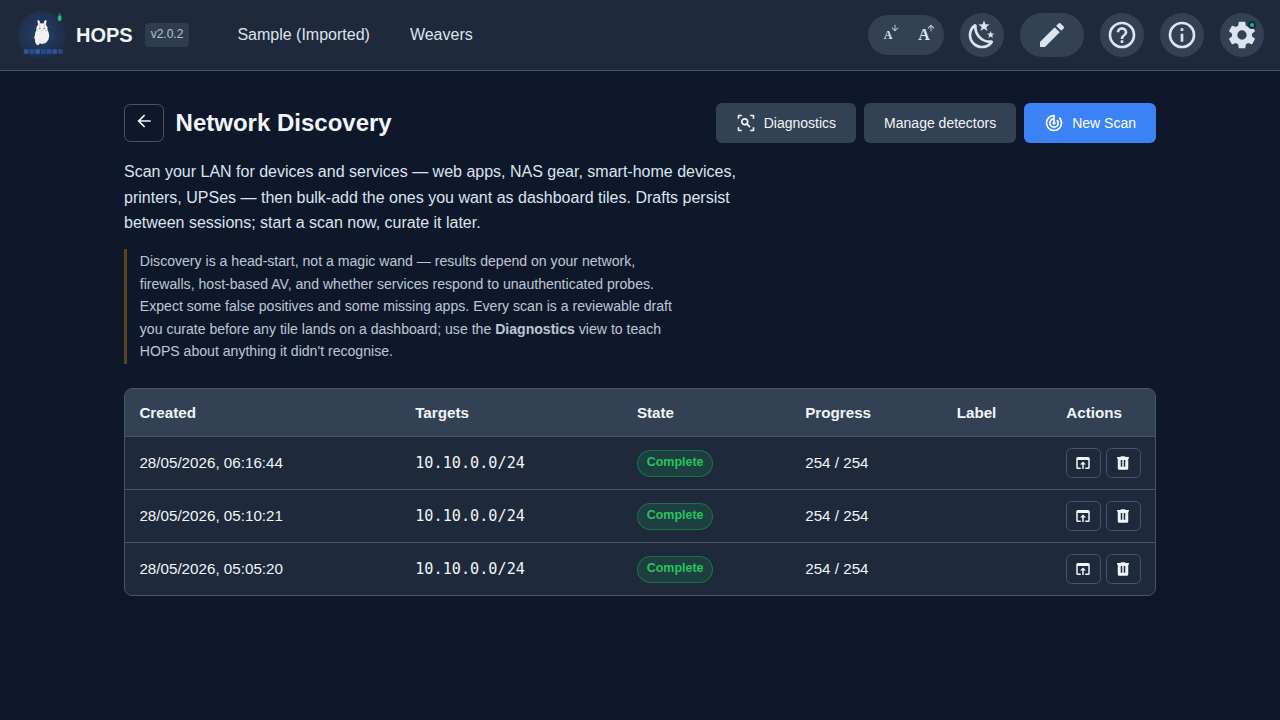Open the Diagnostics view button
Image resolution: width=1280 pixels, height=720 pixels.
point(786,123)
